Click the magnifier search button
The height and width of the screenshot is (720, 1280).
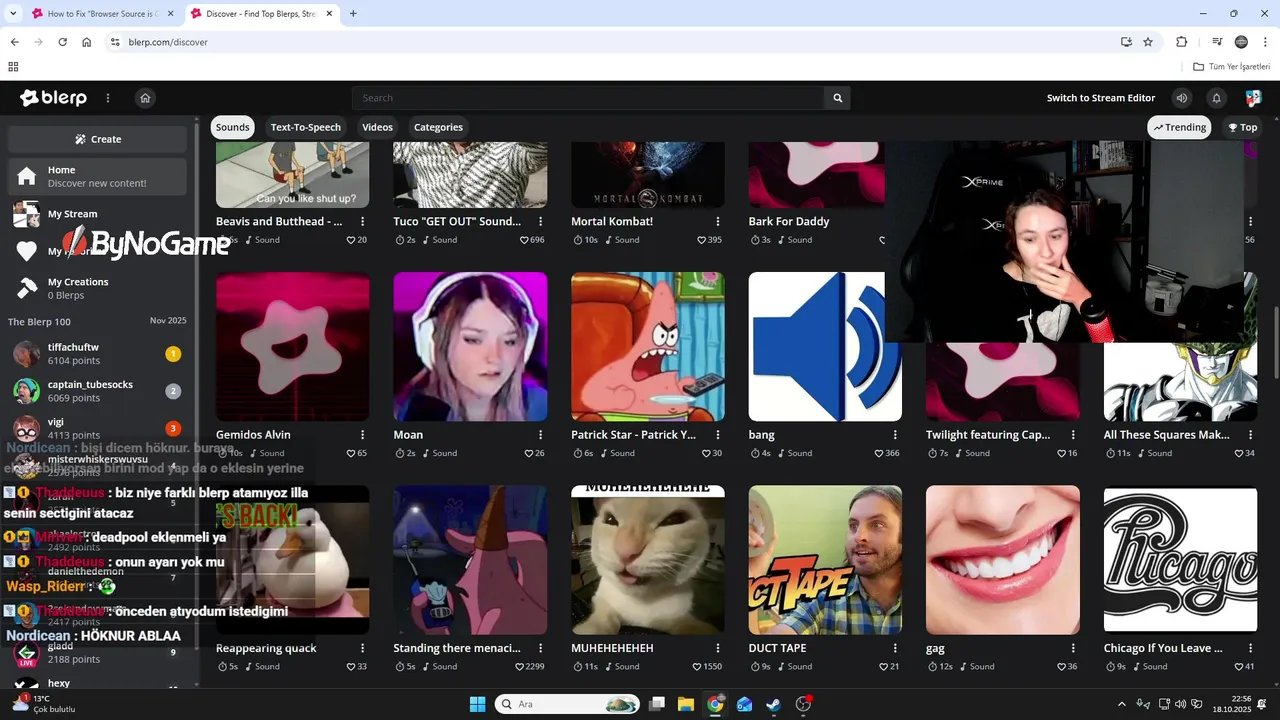[x=838, y=98]
